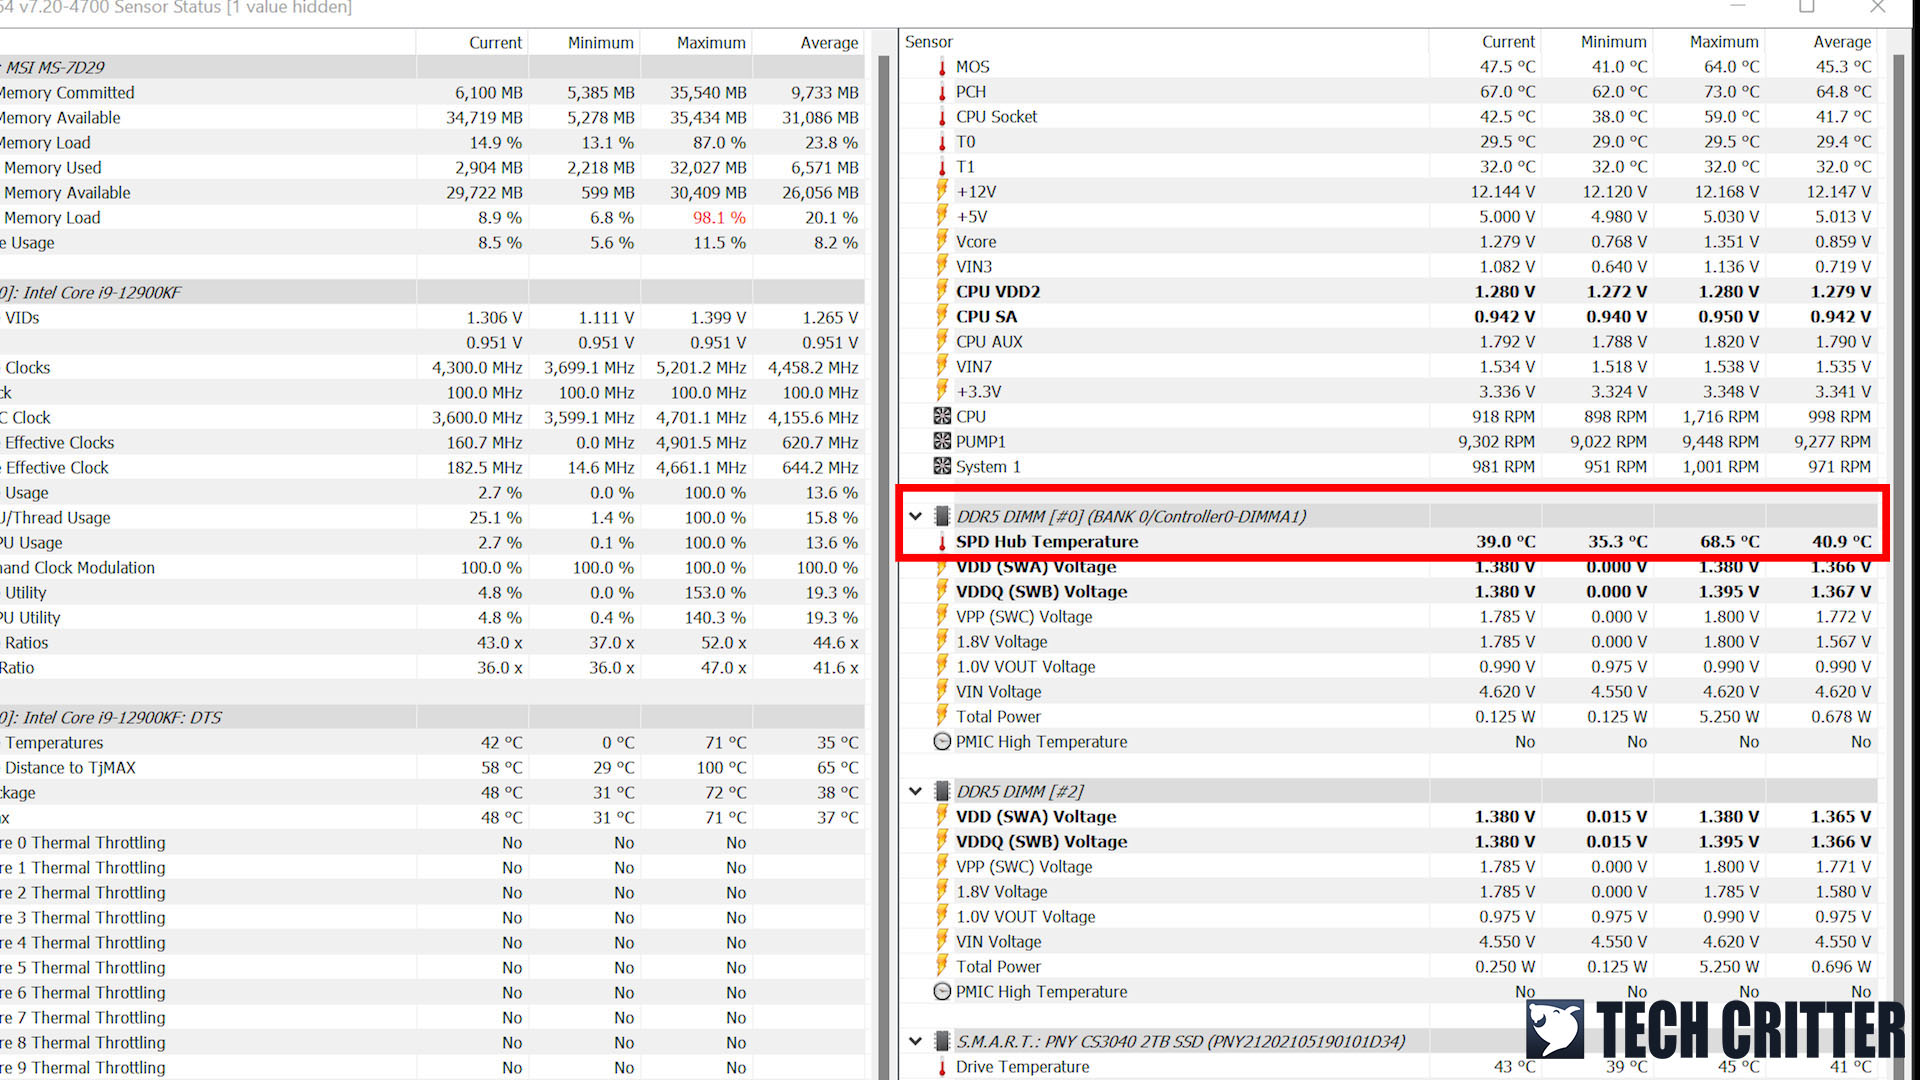The height and width of the screenshot is (1080, 1920).
Task: Click the 68.5 °C SPD Hub maximum value
Action: click(1730, 541)
